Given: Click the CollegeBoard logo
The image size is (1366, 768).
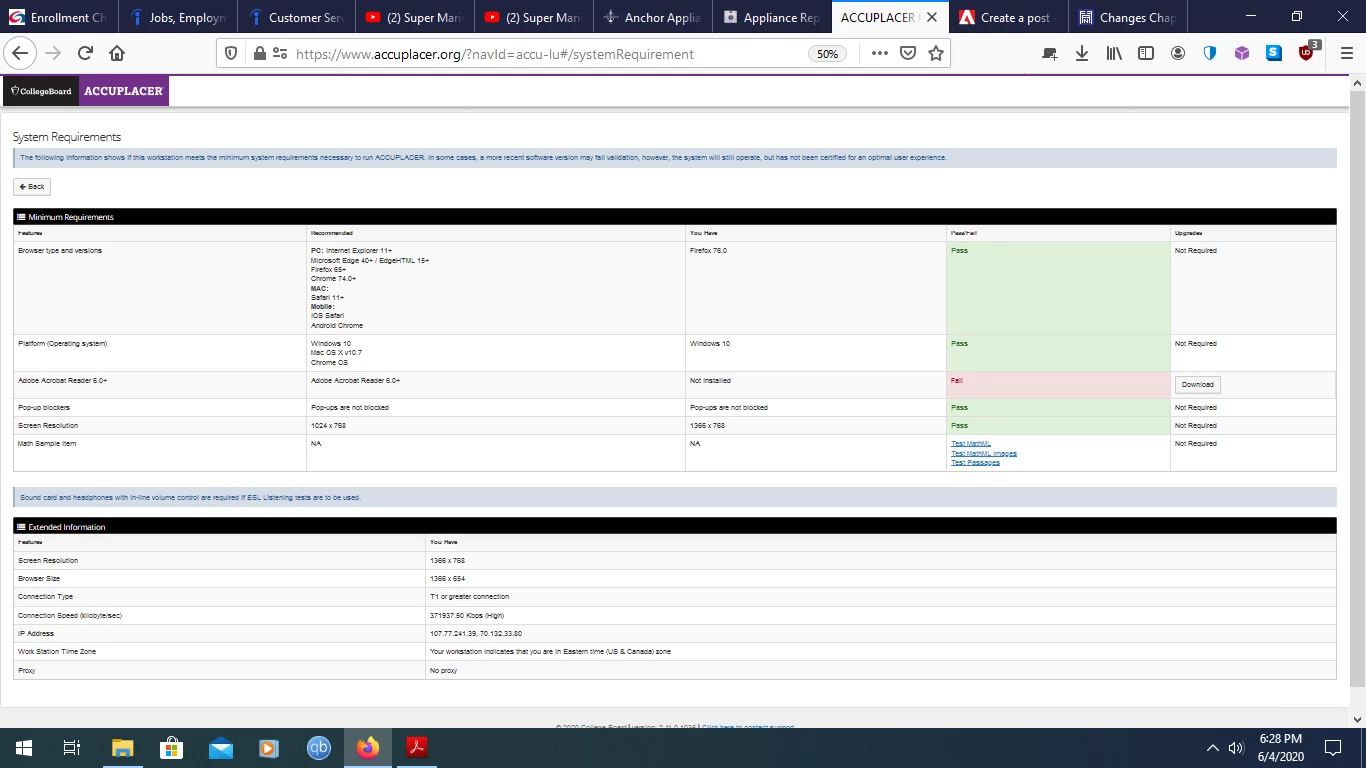Looking at the screenshot, I should click(x=41, y=91).
